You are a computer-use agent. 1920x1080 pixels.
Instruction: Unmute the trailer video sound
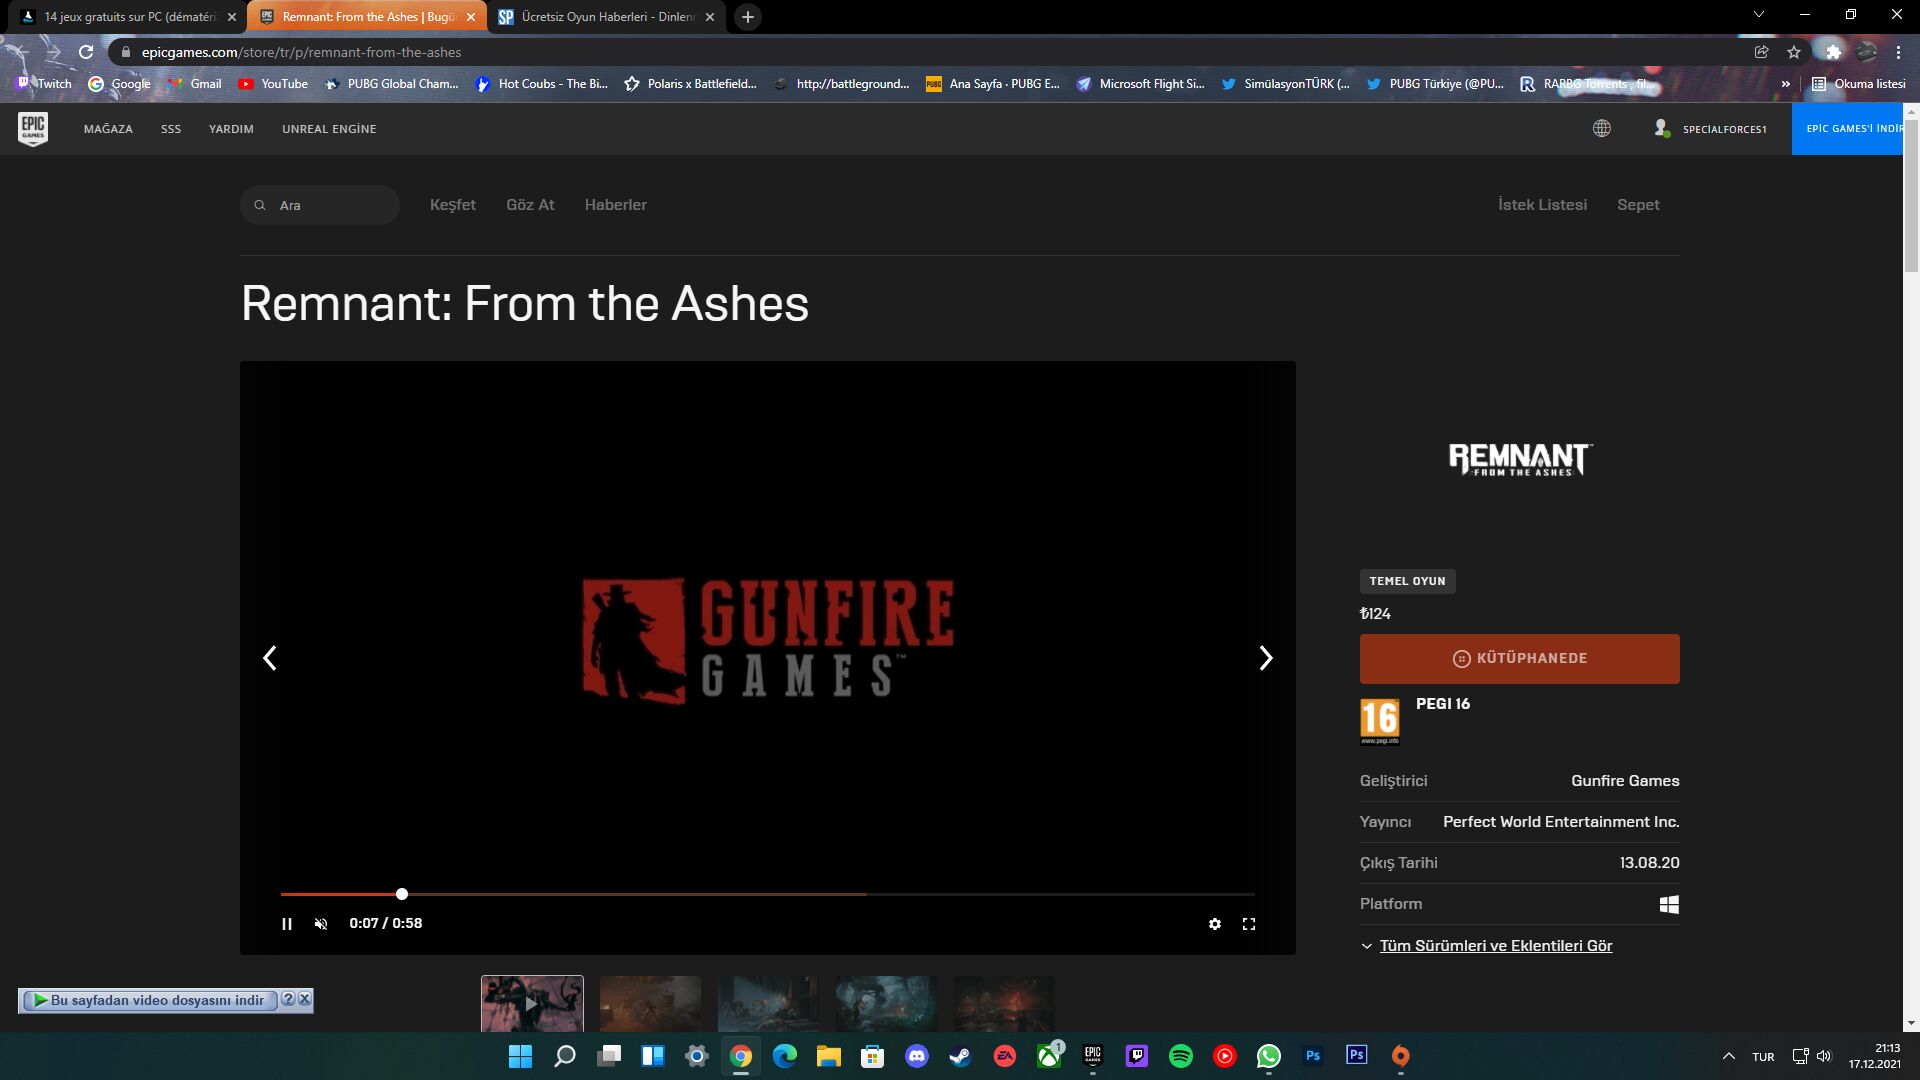(x=321, y=924)
